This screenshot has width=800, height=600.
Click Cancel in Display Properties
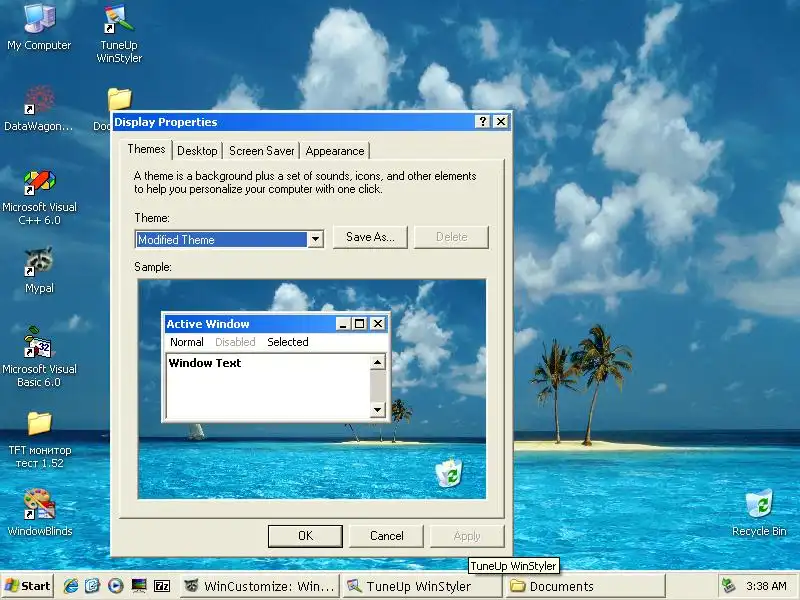coord(386,536)
